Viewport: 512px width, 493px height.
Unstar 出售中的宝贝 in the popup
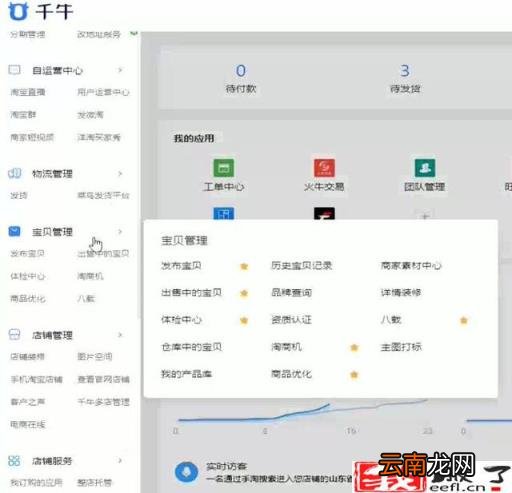(x=244, y=293)
